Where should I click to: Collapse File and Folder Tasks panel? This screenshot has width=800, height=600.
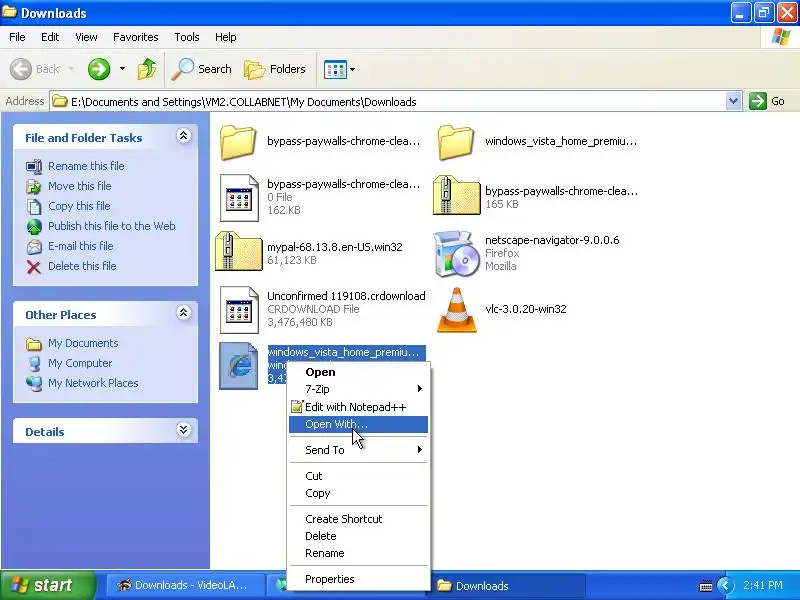(x=184, y=136)
